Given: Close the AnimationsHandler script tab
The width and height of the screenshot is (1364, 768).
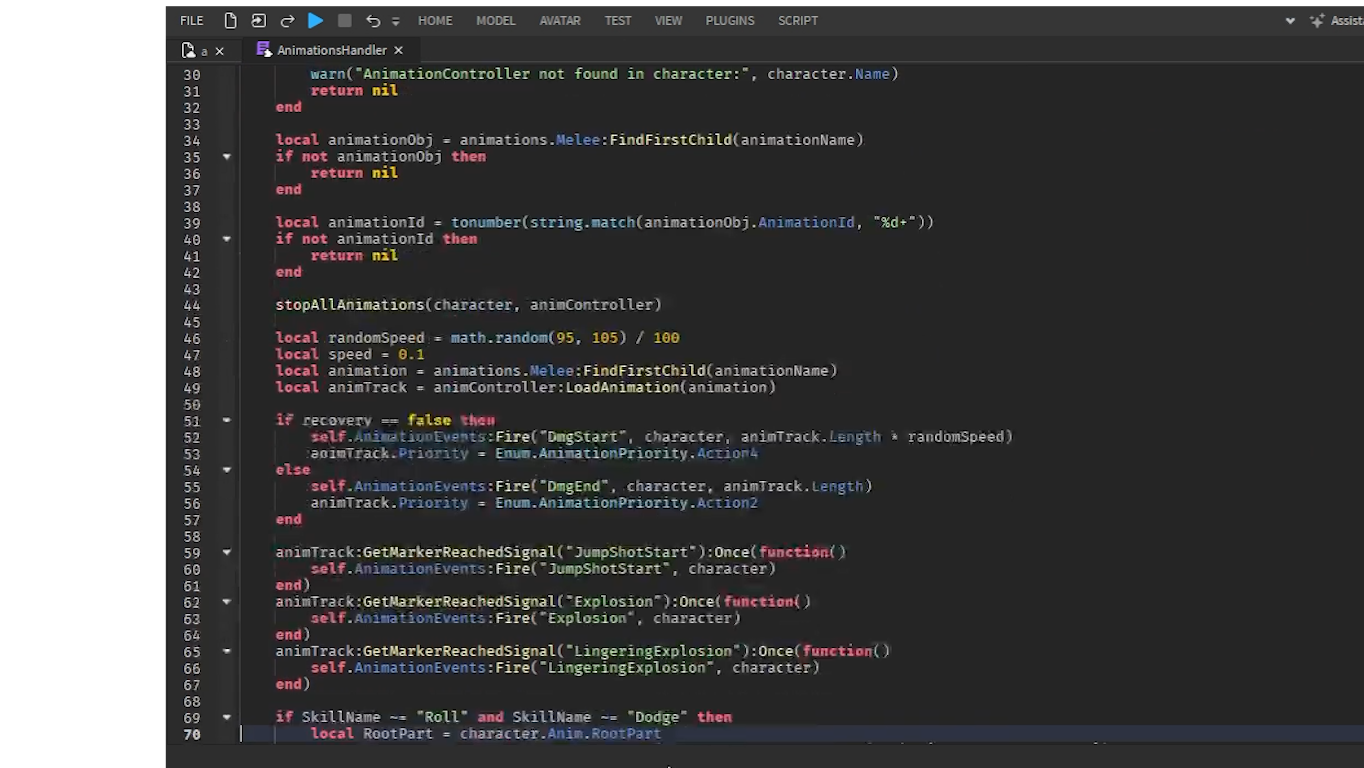Looking at the screenshot, I should click(x=398, y=50).
